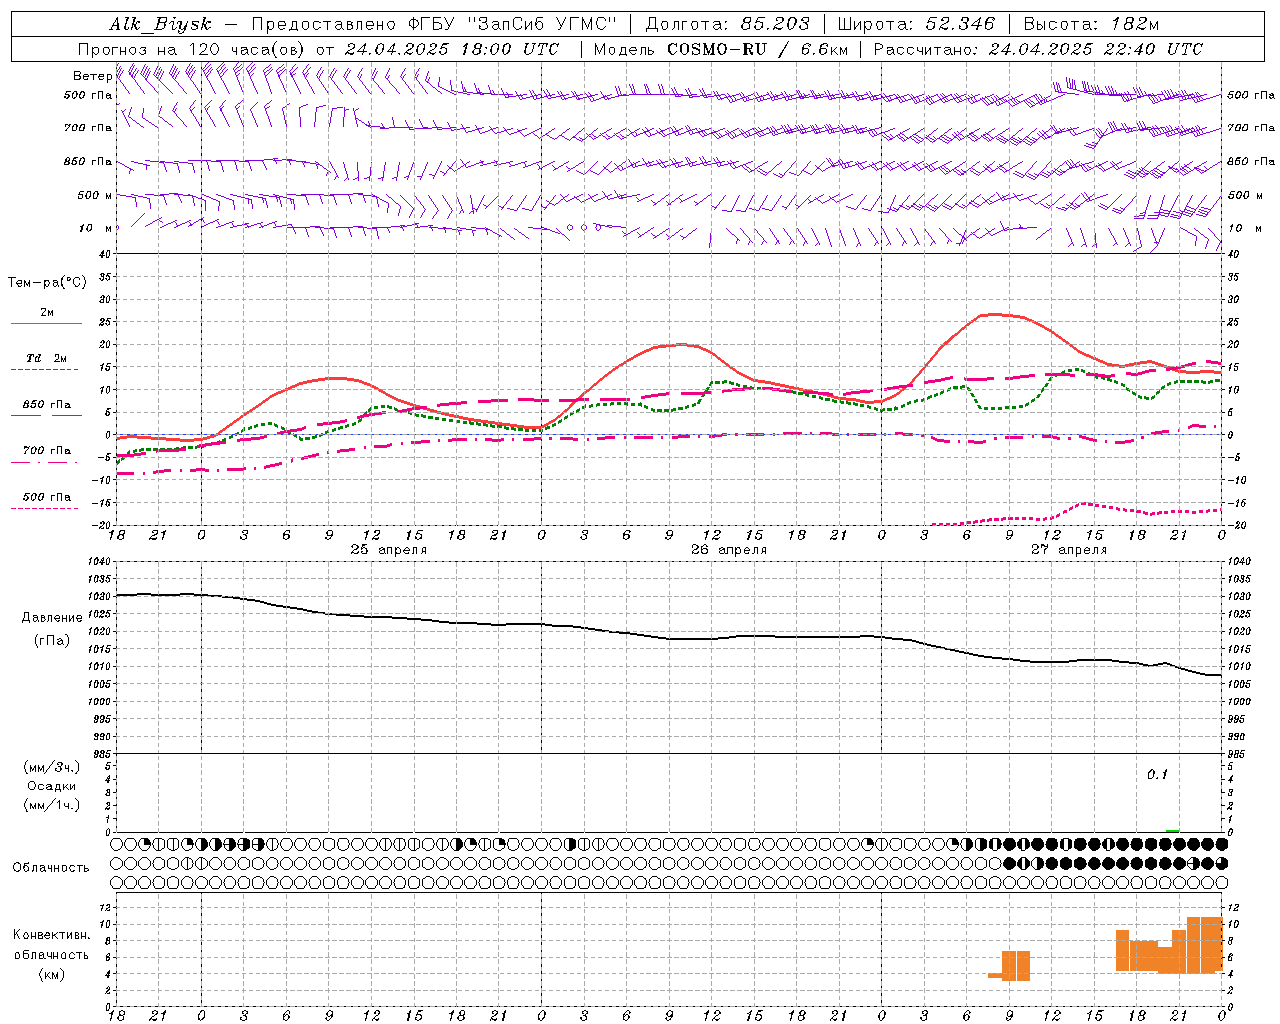Click the (гПа) unit under Давление
Viewport: 1280px width, 1024px height.
click(x=52, y=641)
